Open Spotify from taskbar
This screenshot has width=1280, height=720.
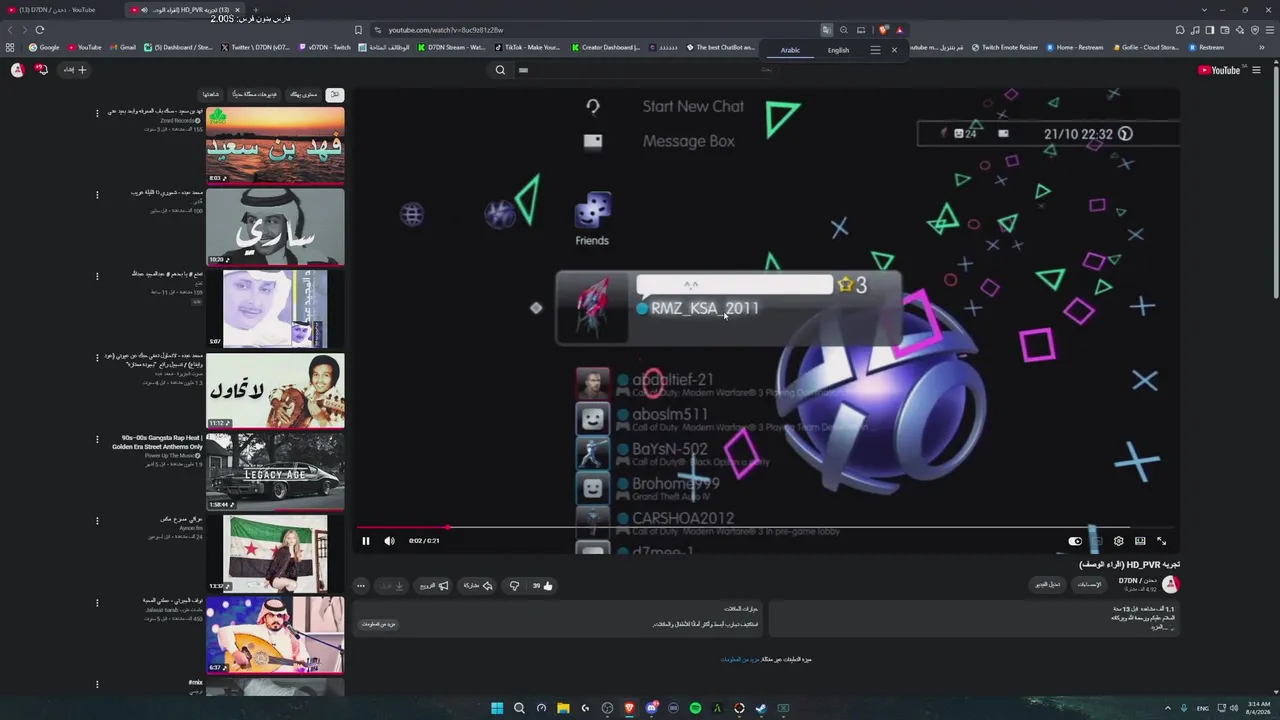point(695,708)
